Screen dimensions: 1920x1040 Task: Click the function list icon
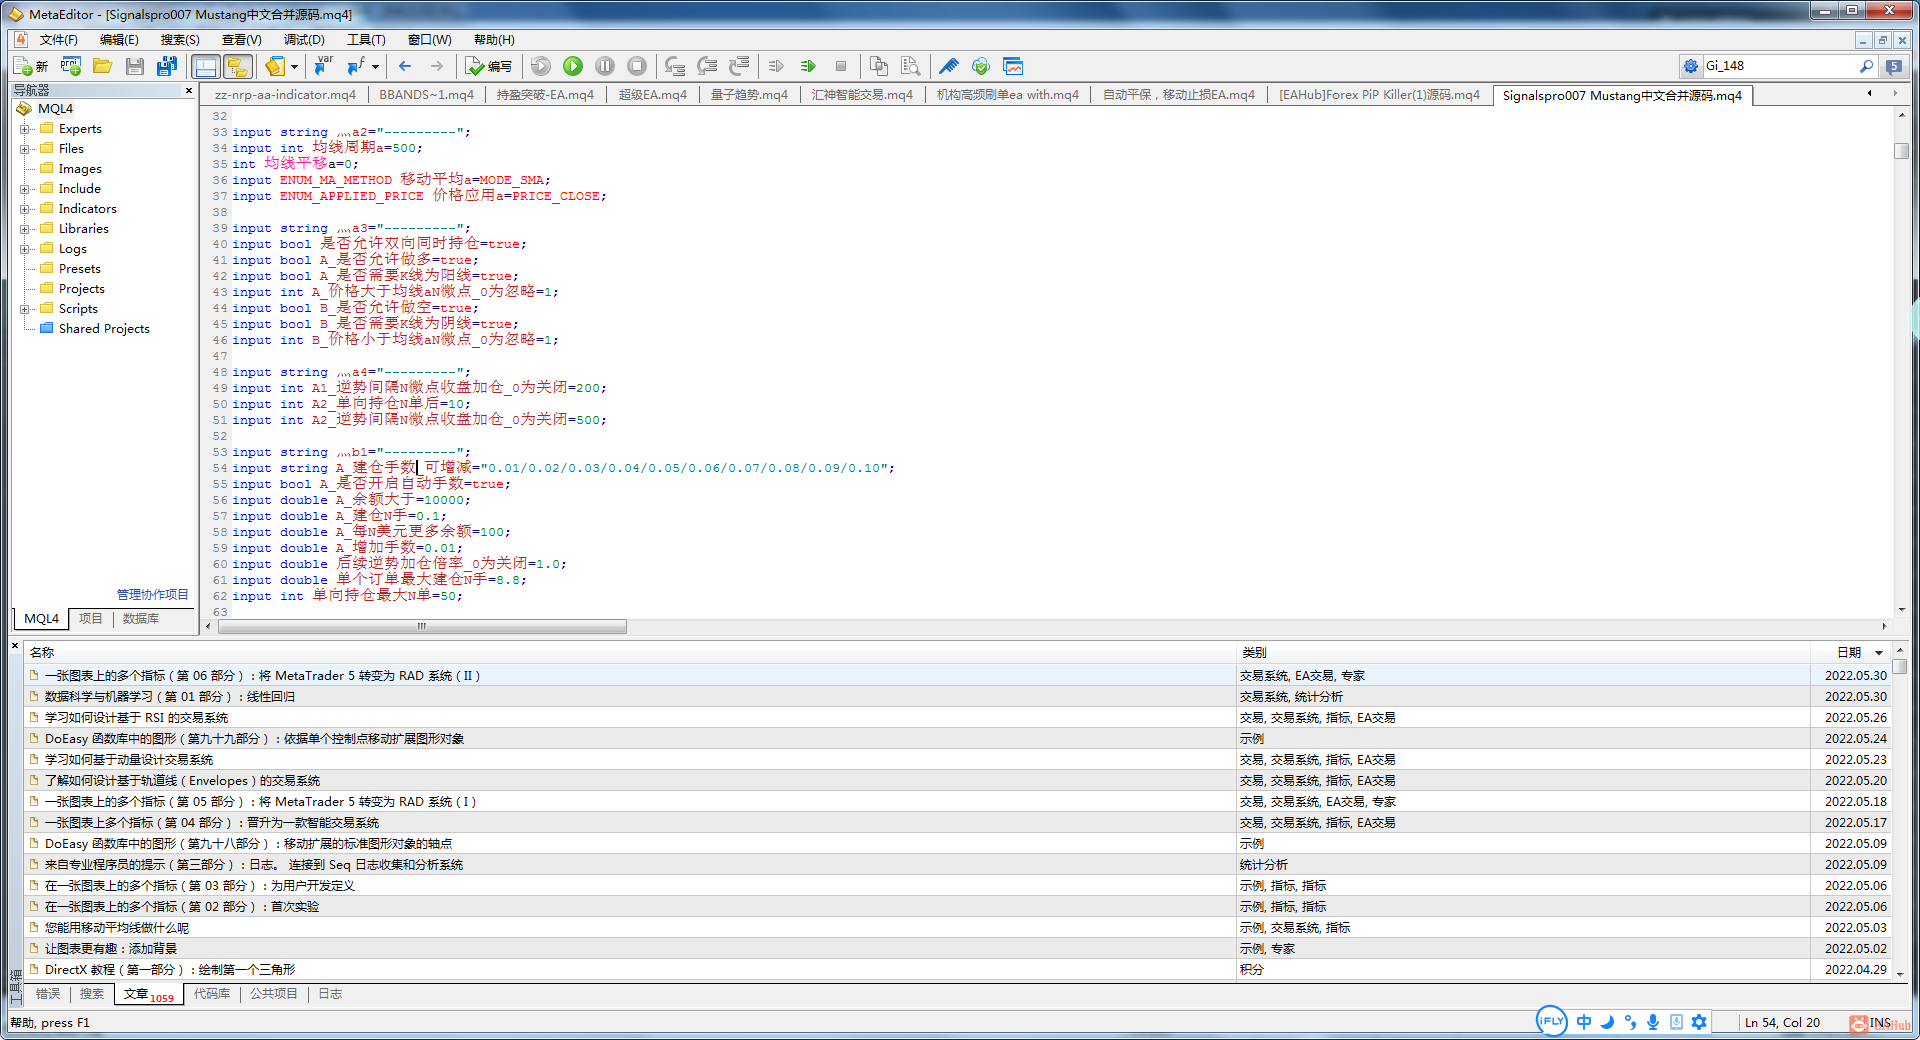(x=355, y=66)
